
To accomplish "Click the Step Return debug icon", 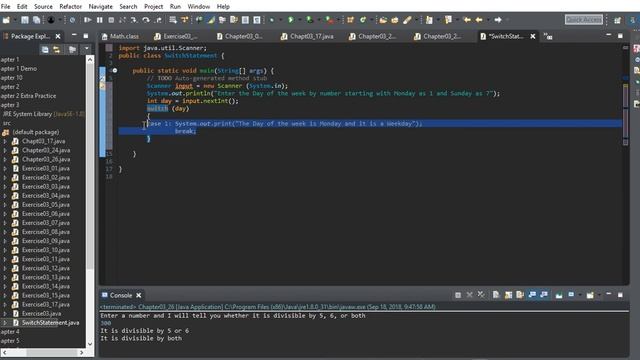I will click(x=158, y=20).
